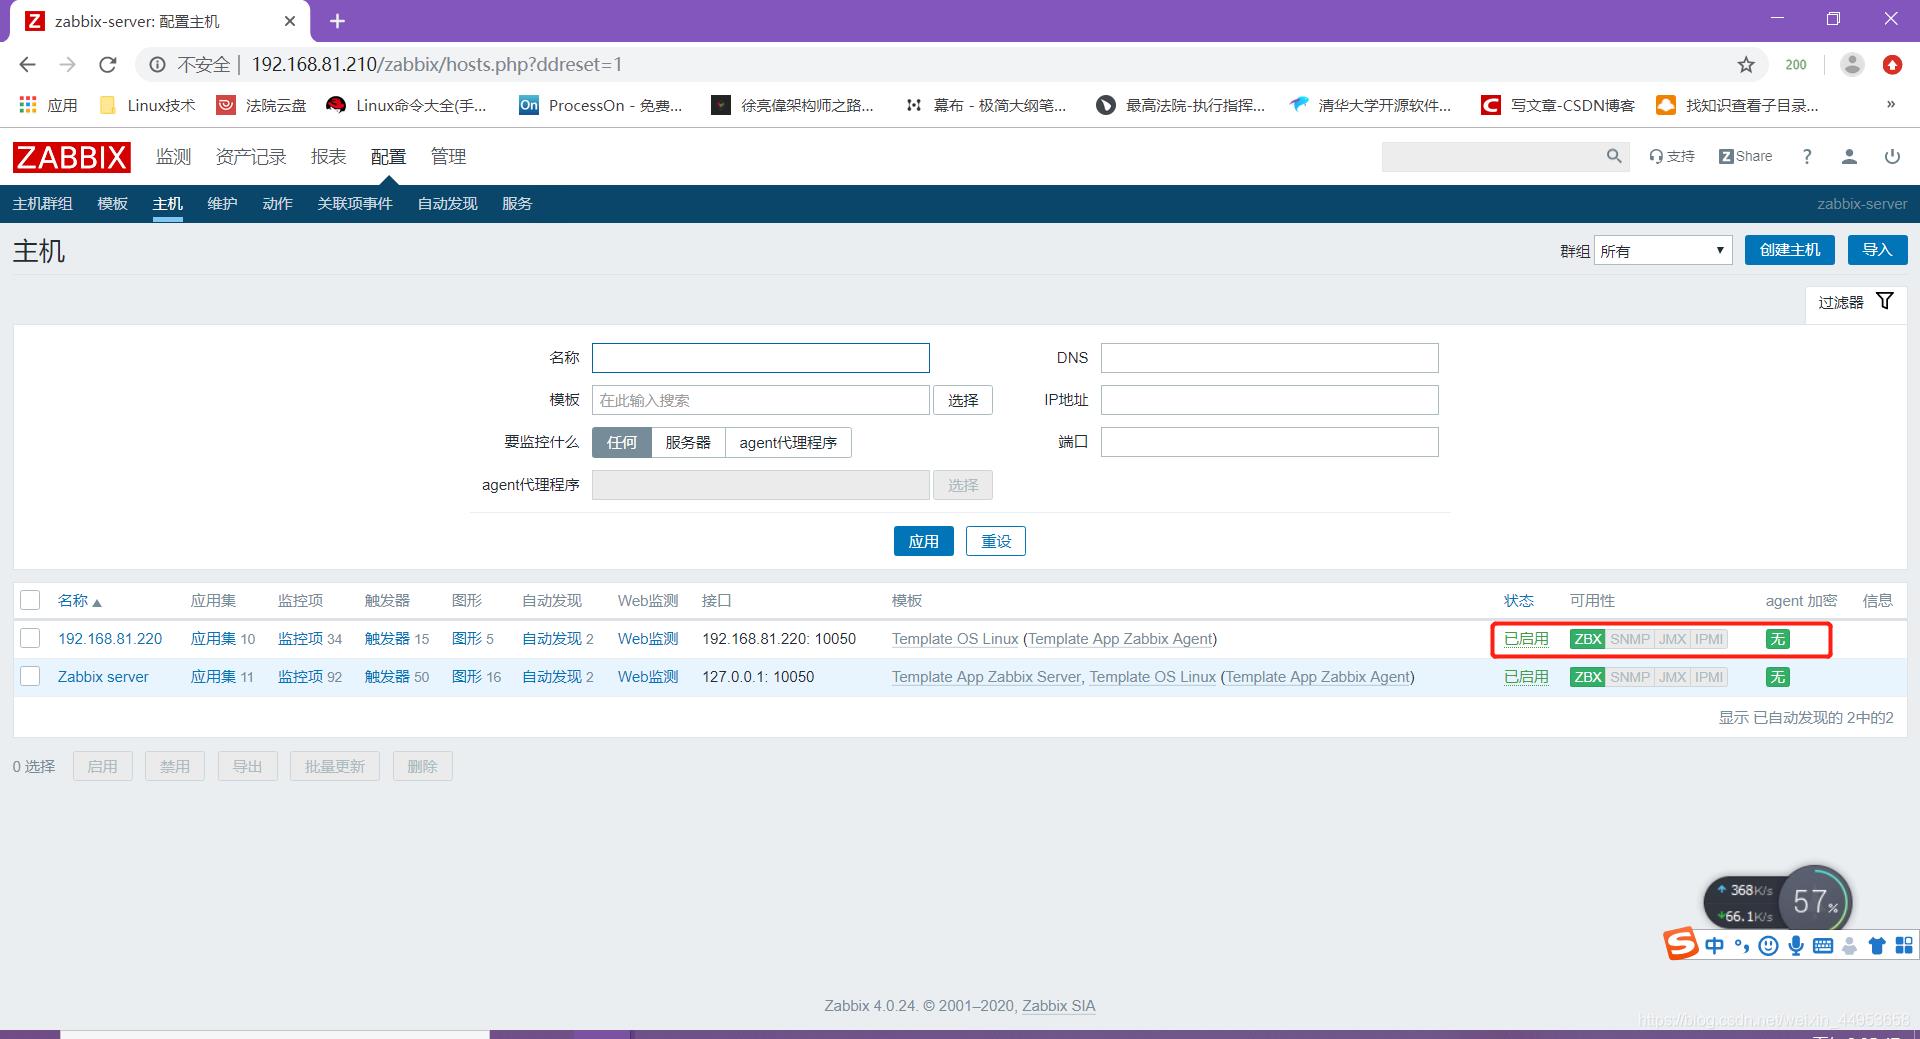Select the 任何 monitored-by option
Viewport: 1920px width, 1039px height.
coord(621,442)
